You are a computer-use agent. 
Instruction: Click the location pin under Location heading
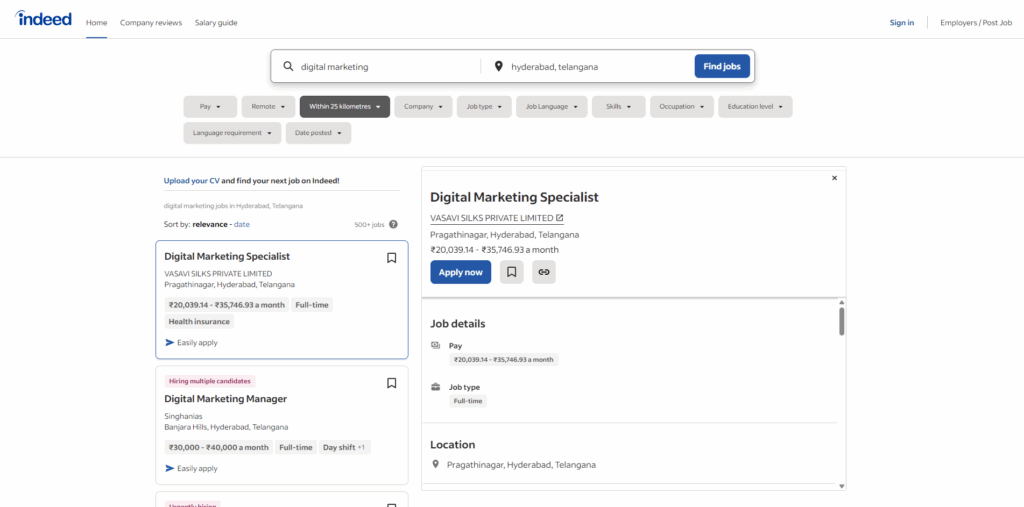(x=436, y=465)
